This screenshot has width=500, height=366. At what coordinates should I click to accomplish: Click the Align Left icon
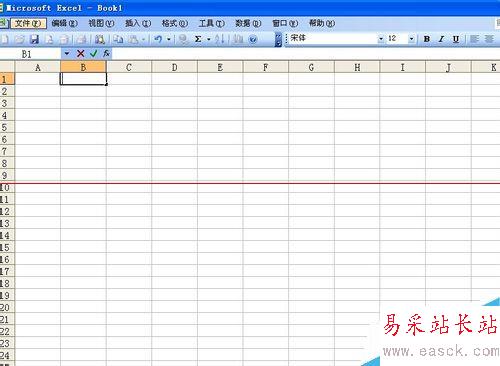[474, 39]
